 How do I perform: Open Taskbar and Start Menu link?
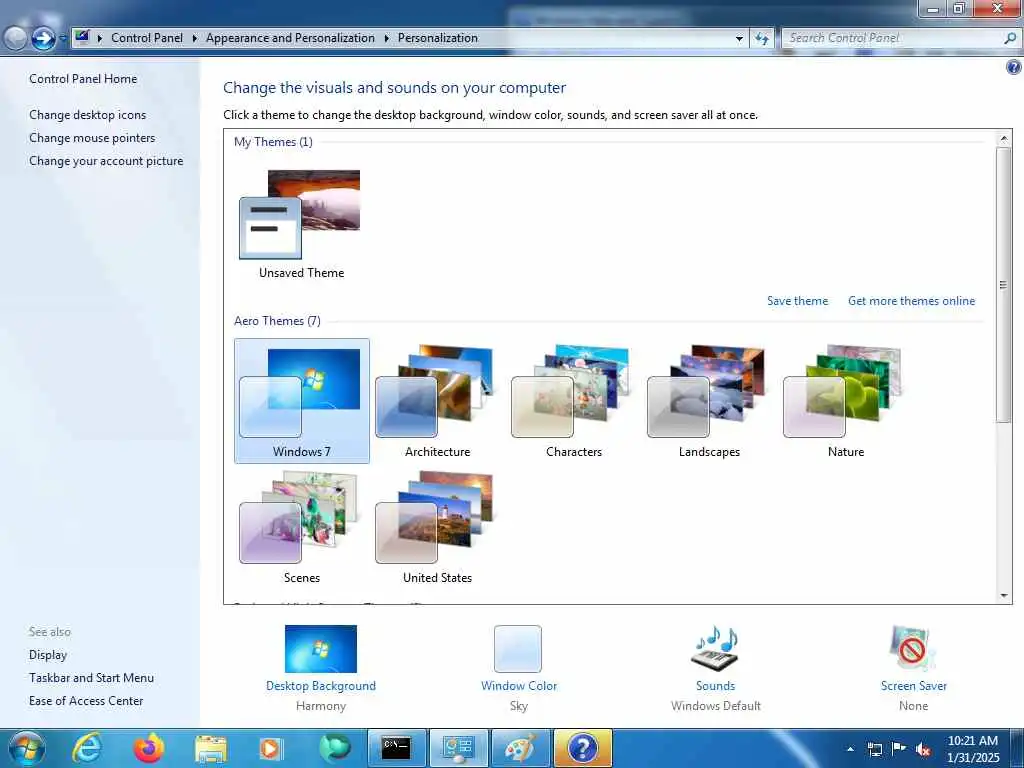[91, 678]
